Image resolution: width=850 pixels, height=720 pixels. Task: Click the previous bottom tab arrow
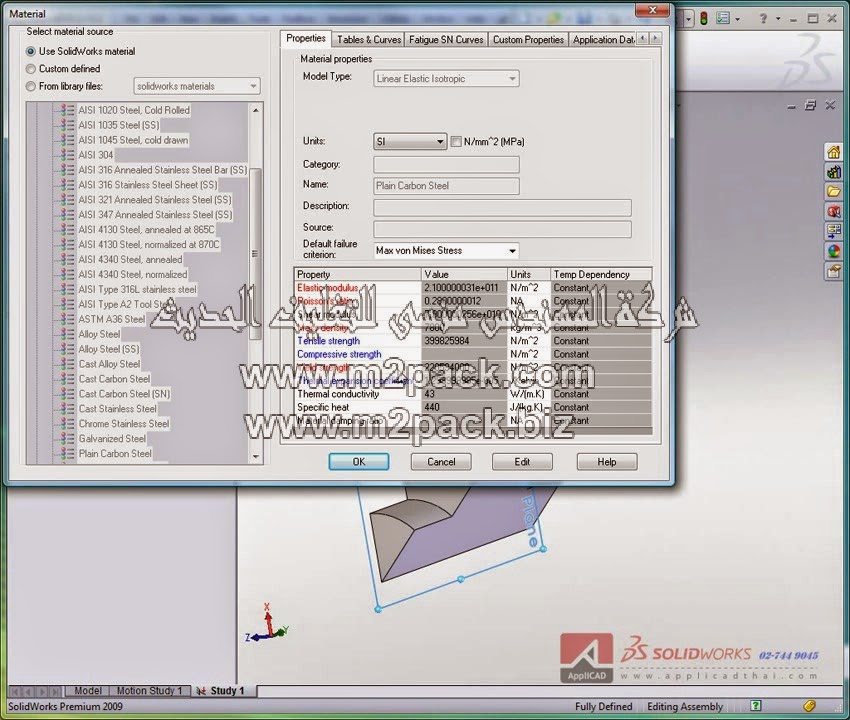pos(28,691)
